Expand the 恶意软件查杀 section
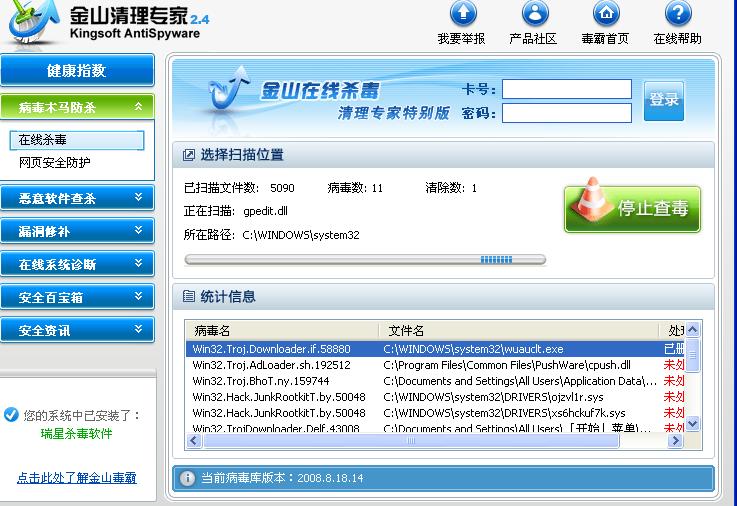The image size is (737, 506). pyautogui.click(x=77, y=198)
